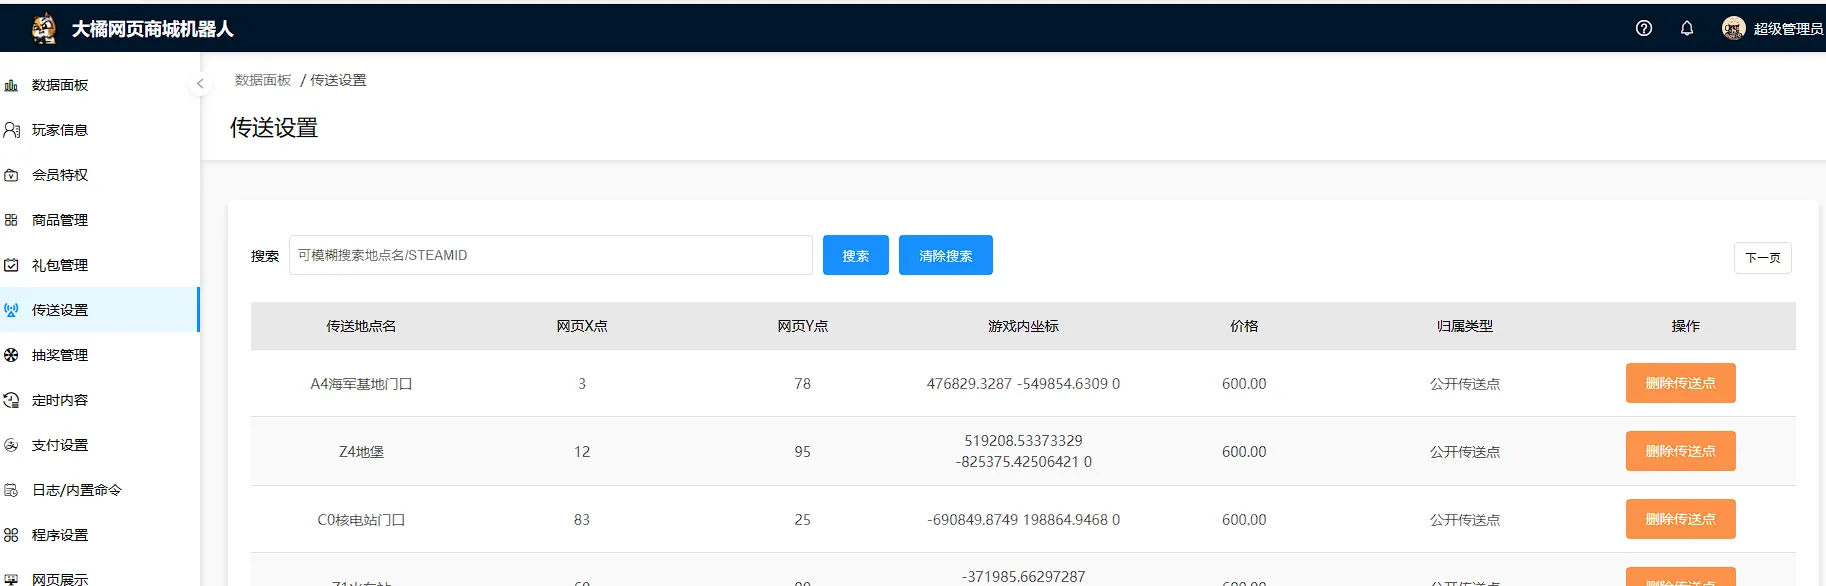Open the notification bell icon

click(x=1686, y=28)
